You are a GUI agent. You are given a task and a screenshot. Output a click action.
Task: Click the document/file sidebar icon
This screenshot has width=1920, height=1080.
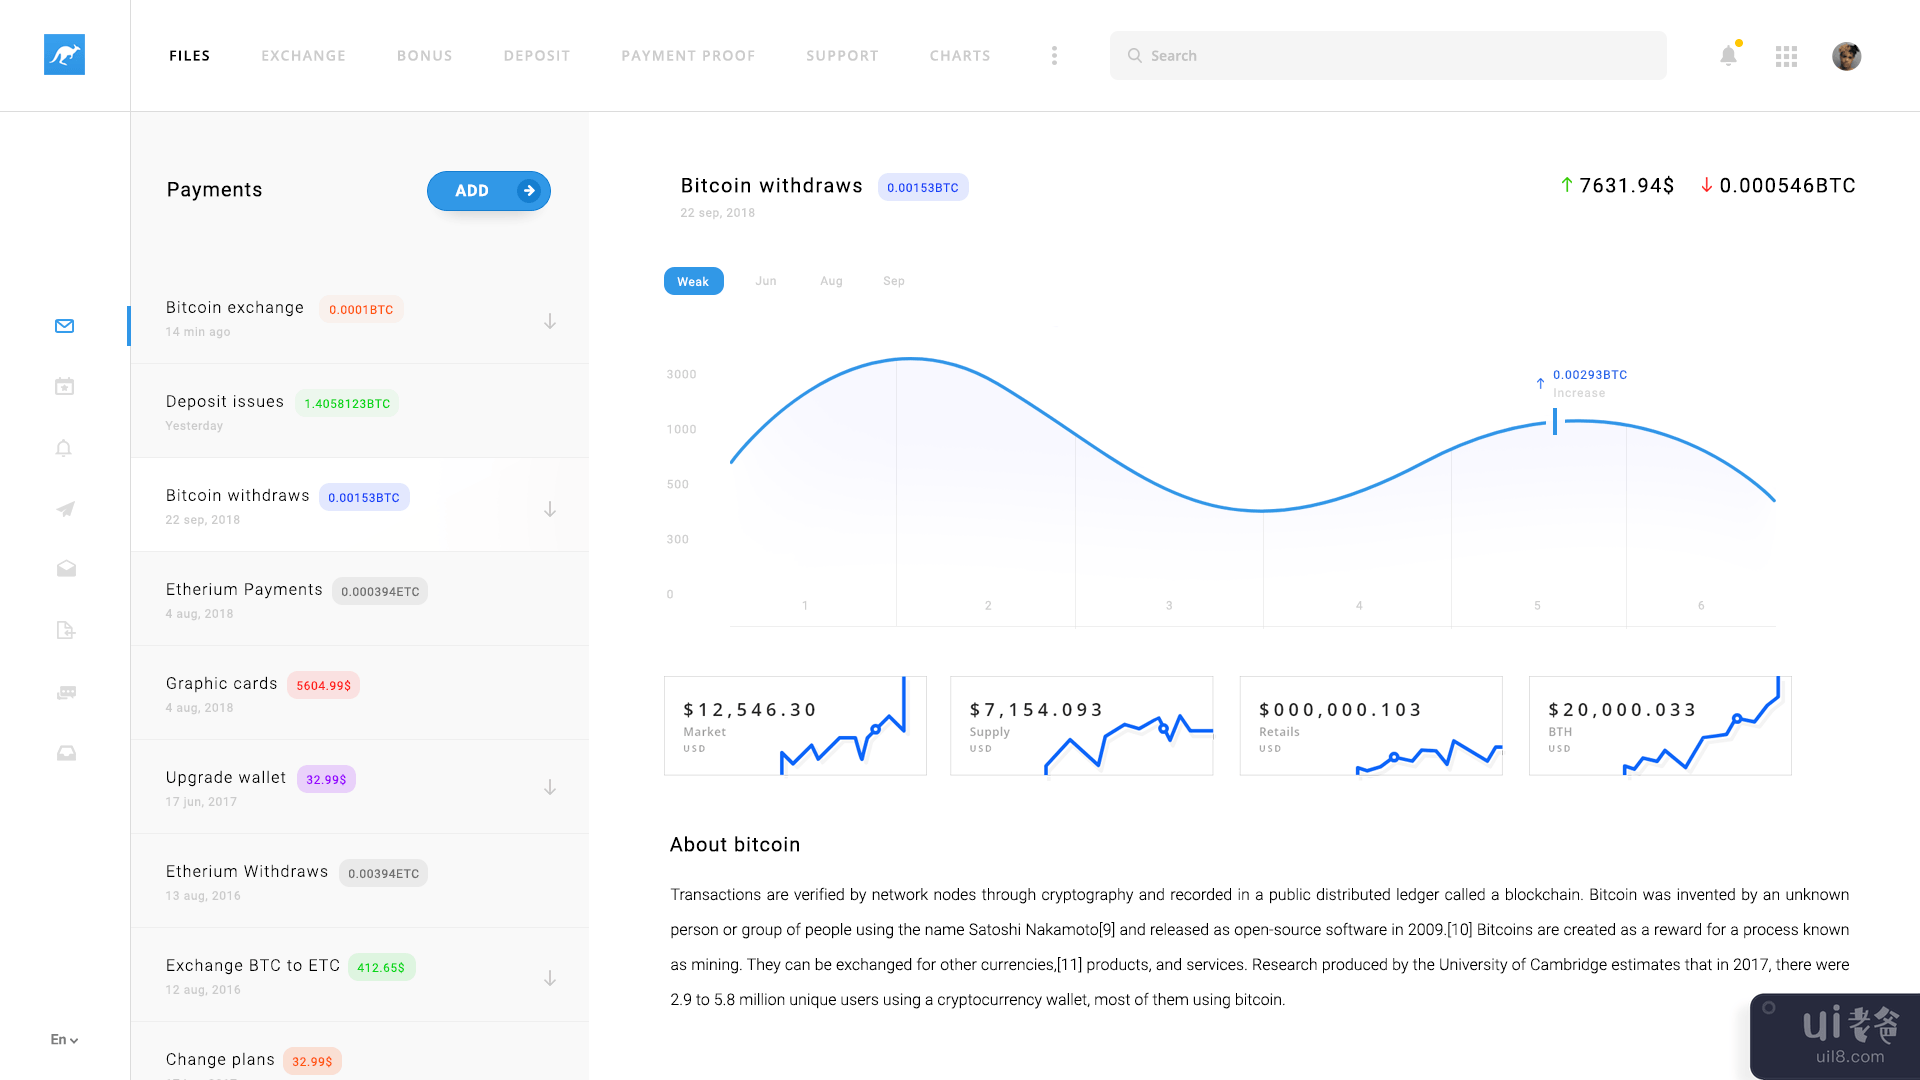[66, 630]
